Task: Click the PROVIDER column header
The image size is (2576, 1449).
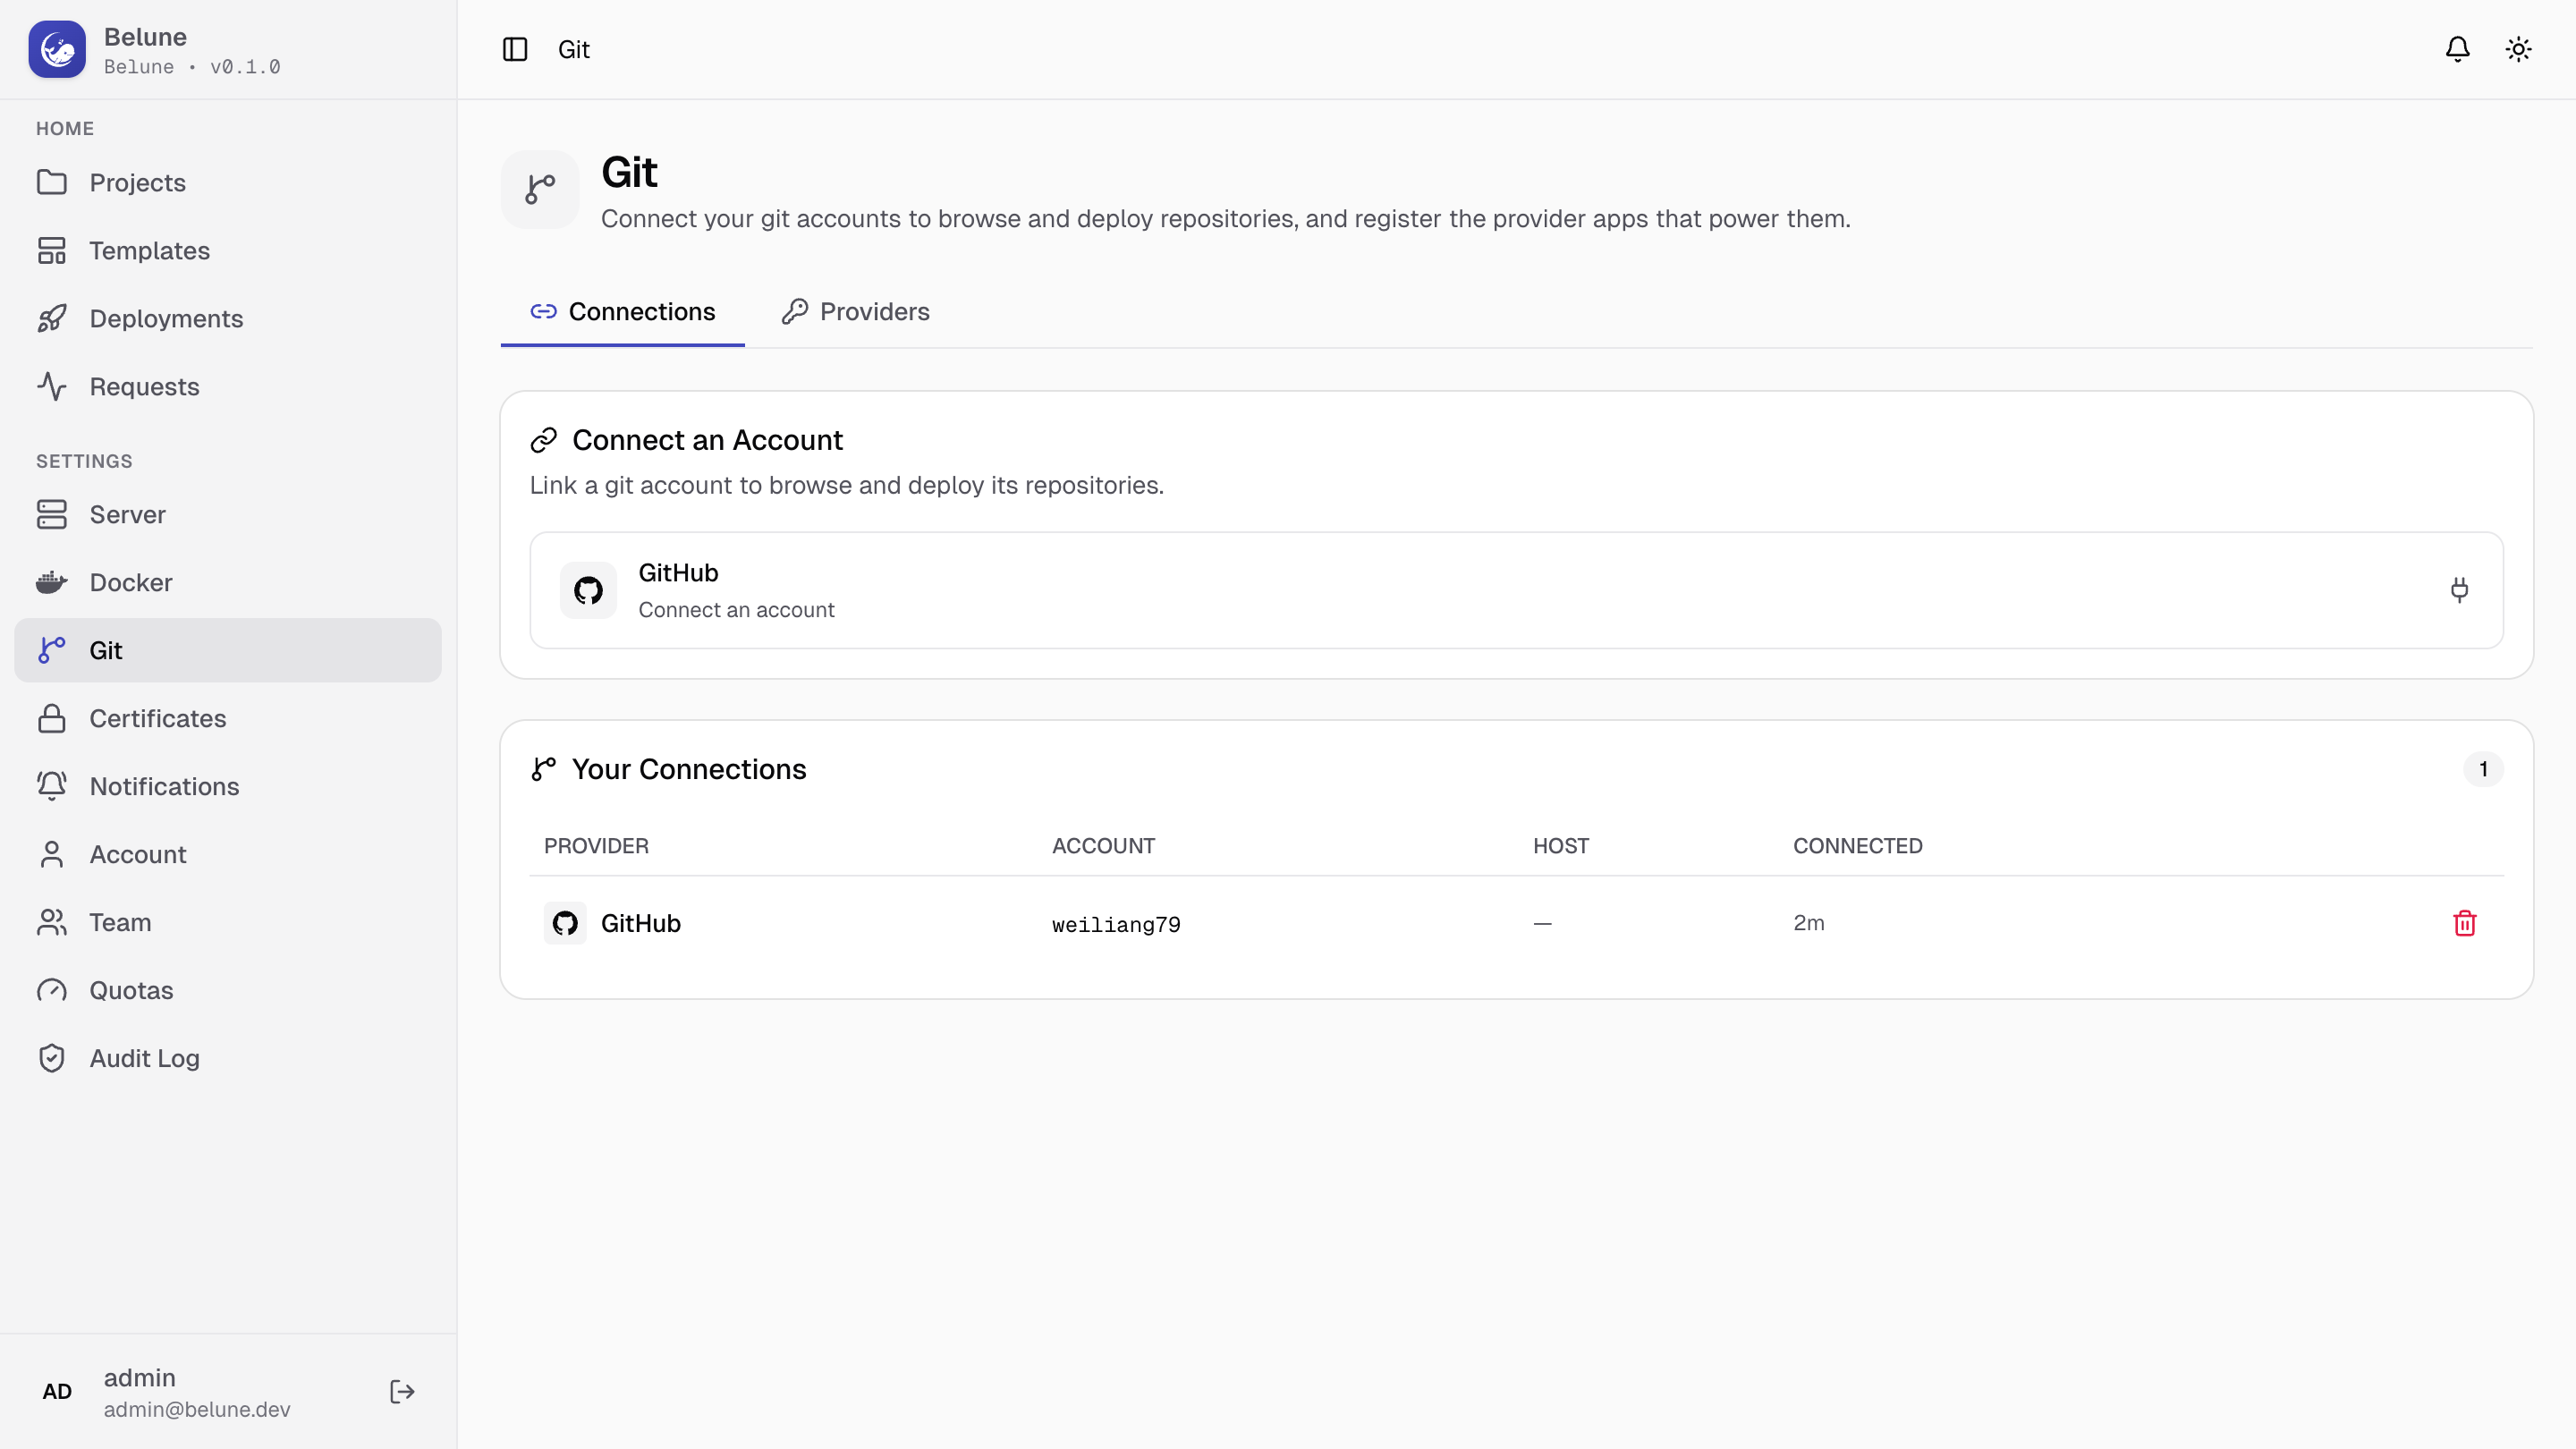Action: coord(596,846)
